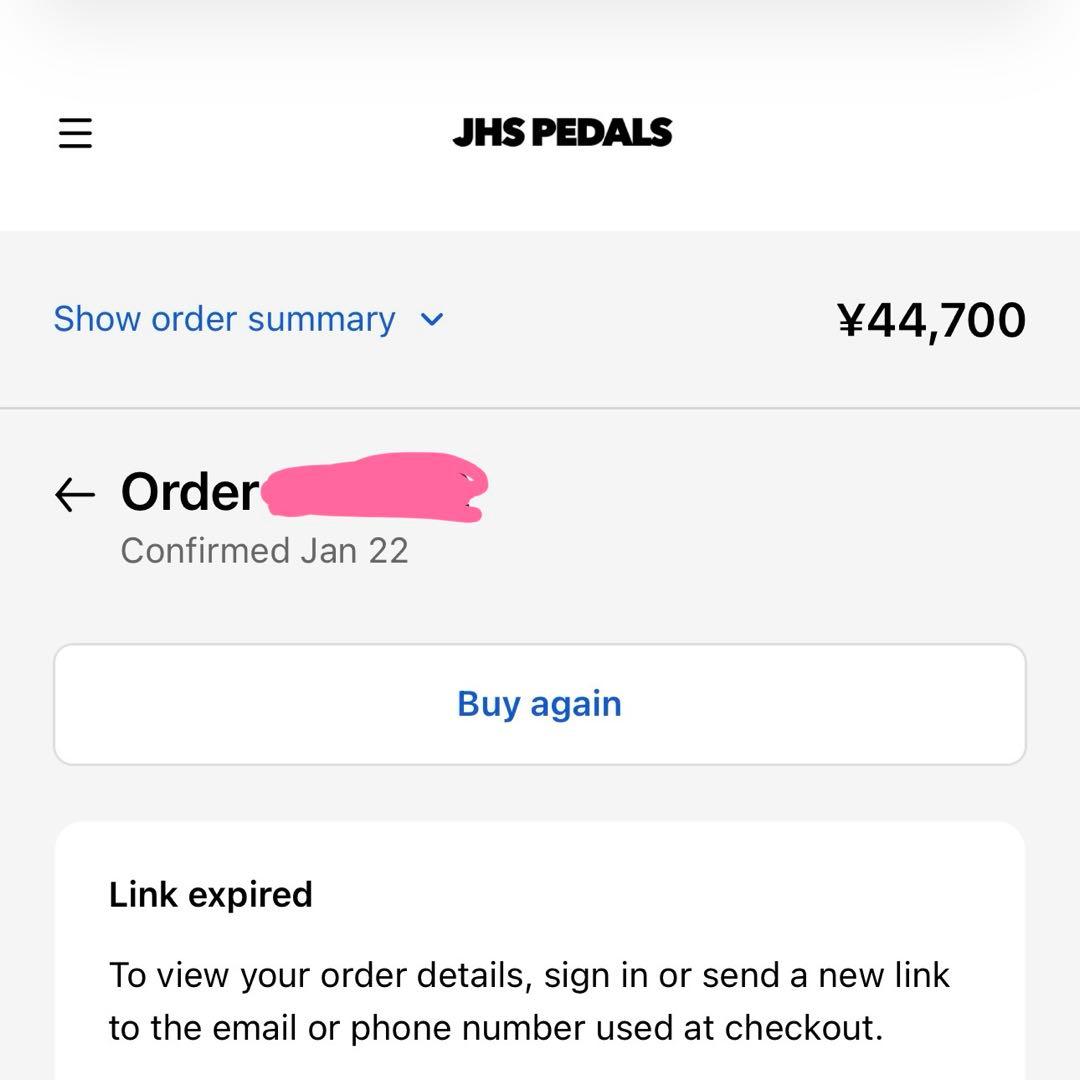Click the Link expired heading
The height and width of the screenshot is (1080, 1080).
click(210, 894)
